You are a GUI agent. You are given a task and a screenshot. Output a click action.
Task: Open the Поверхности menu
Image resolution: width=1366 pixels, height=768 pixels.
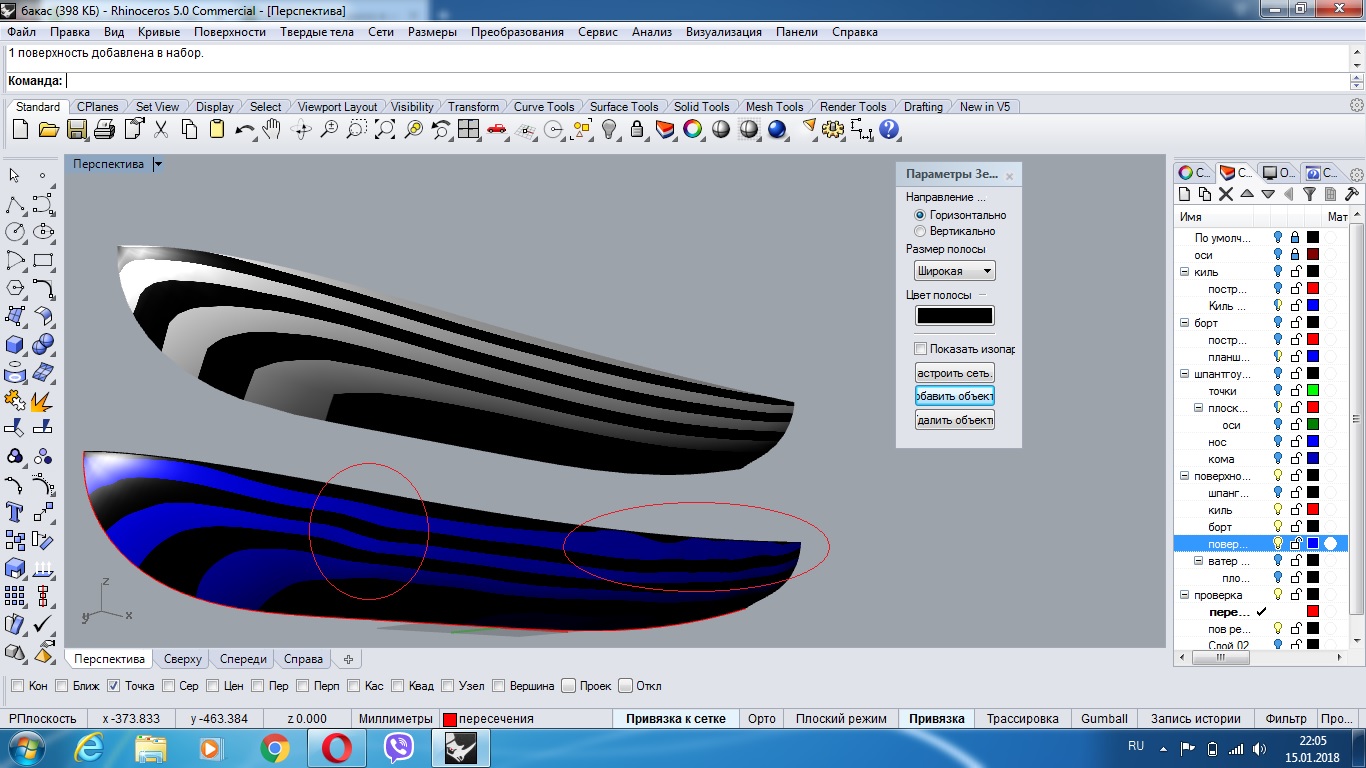click(230, 32)
